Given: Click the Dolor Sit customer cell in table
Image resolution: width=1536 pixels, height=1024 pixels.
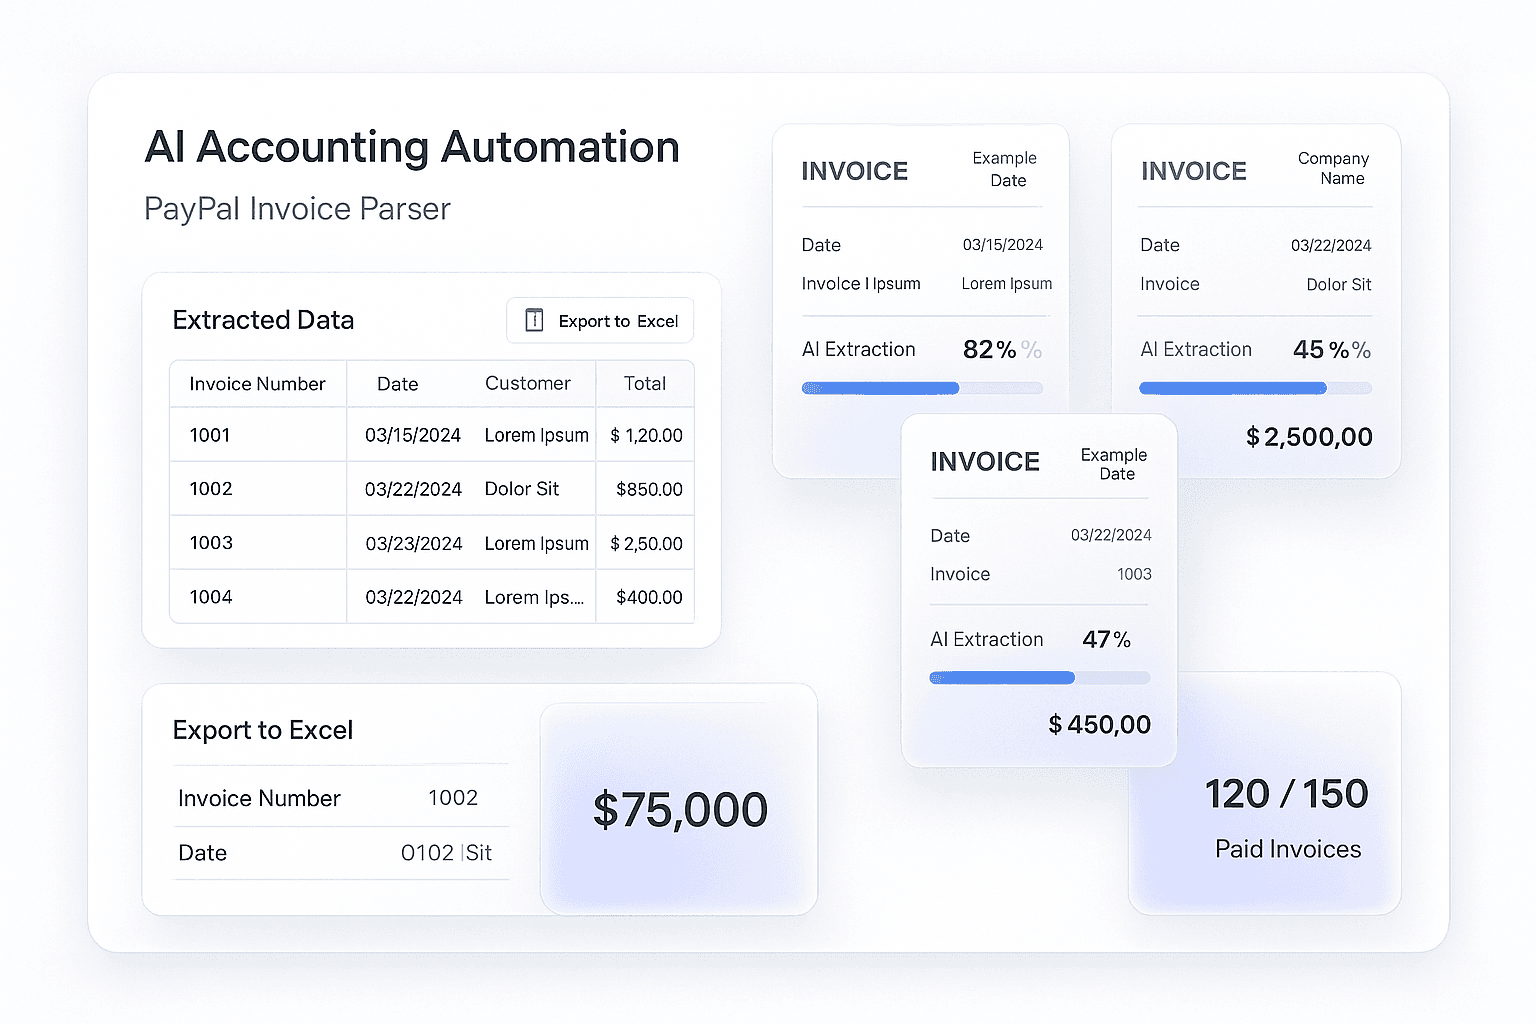Looking at the screenshot, I should coord(521,489).
